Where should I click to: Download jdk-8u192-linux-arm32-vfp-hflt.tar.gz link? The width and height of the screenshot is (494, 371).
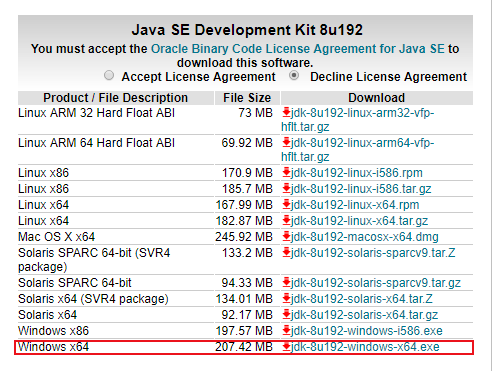tap(358, 120)
